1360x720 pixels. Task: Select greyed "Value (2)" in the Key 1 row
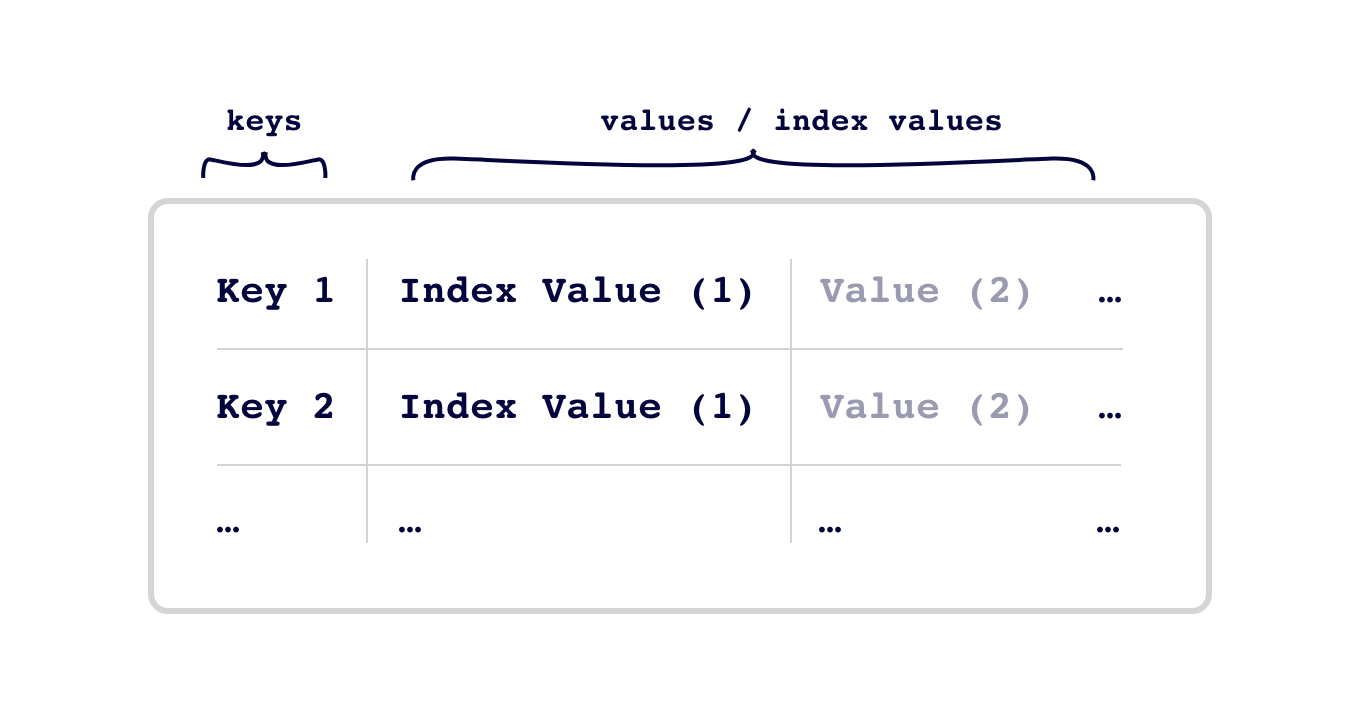click(x=926, y=291)
